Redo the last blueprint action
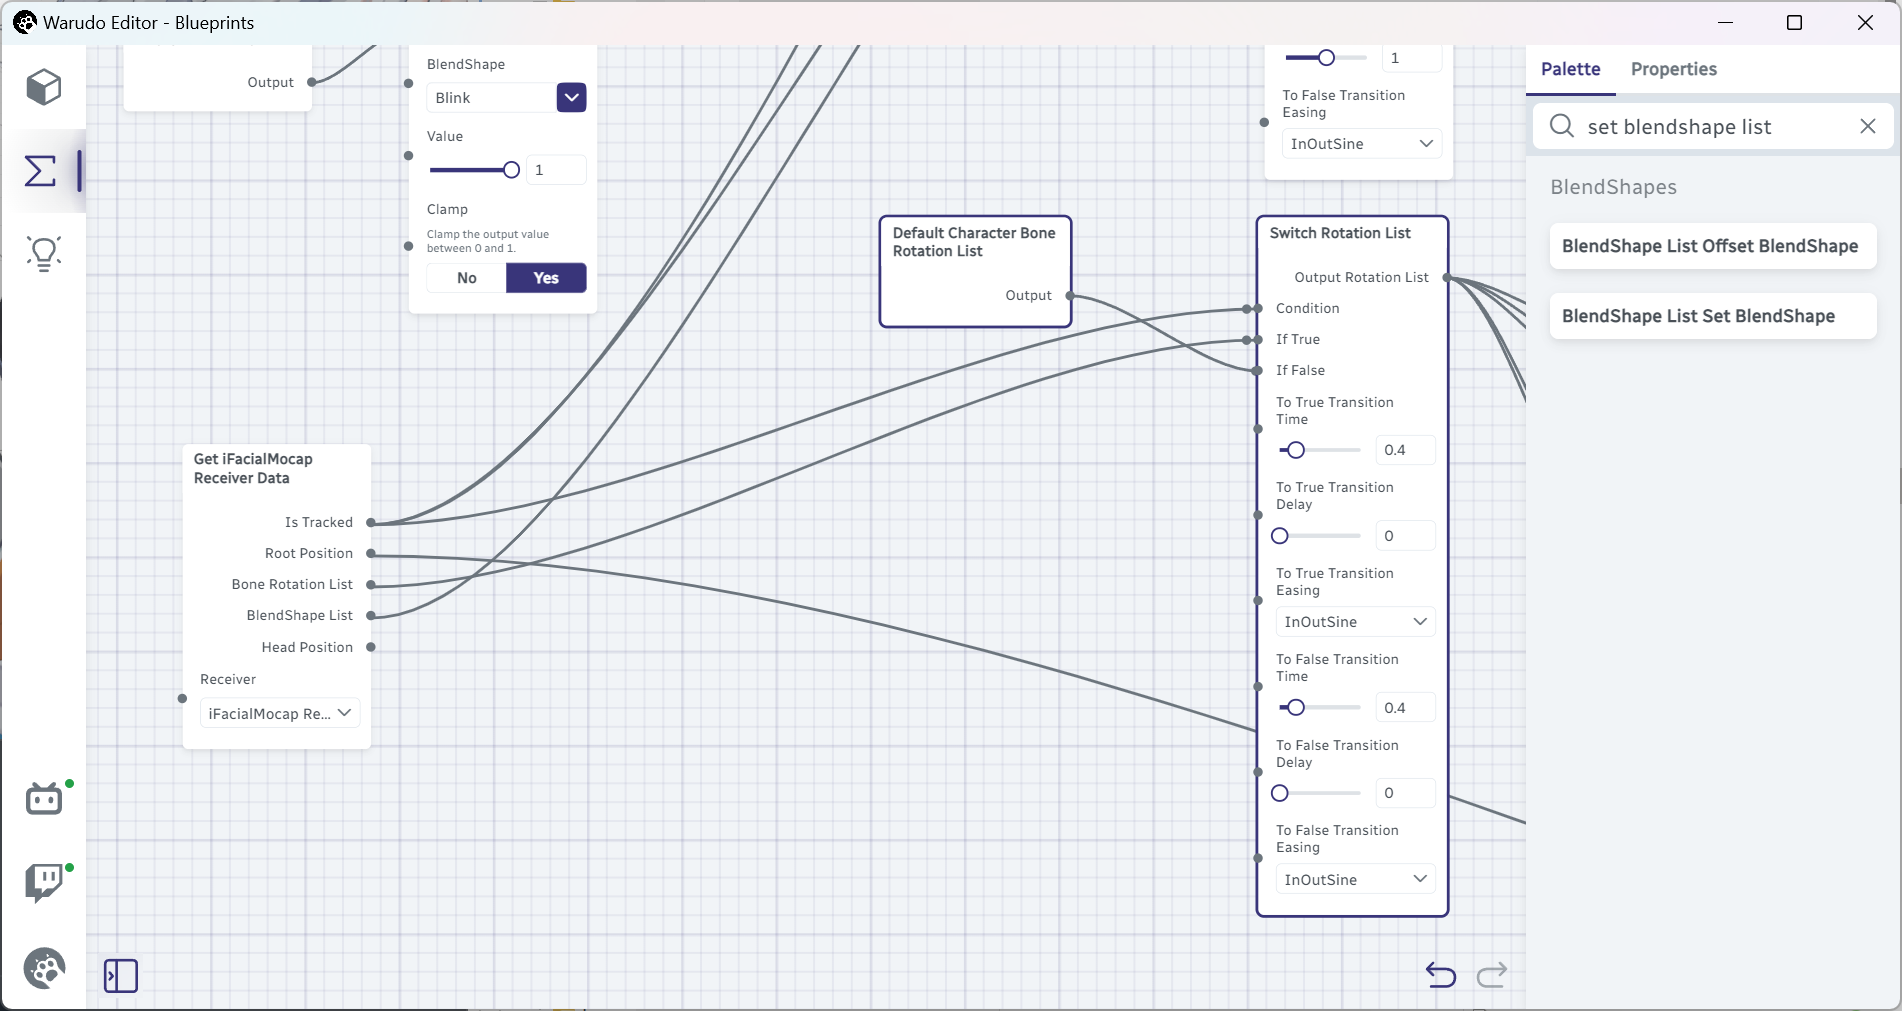Viewport: 1902px width, 1011px height. 1492,974
